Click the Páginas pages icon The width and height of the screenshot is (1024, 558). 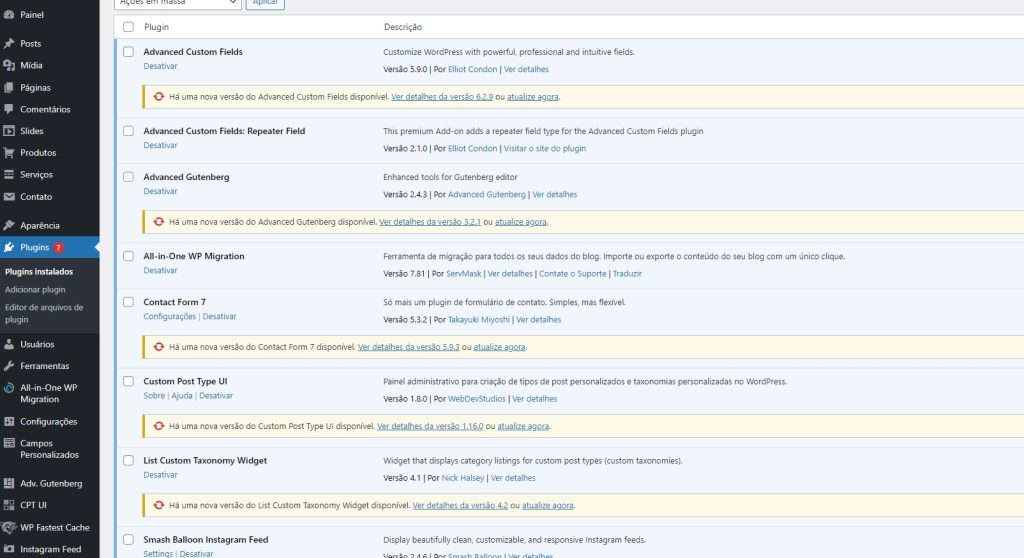click(8, 87)
